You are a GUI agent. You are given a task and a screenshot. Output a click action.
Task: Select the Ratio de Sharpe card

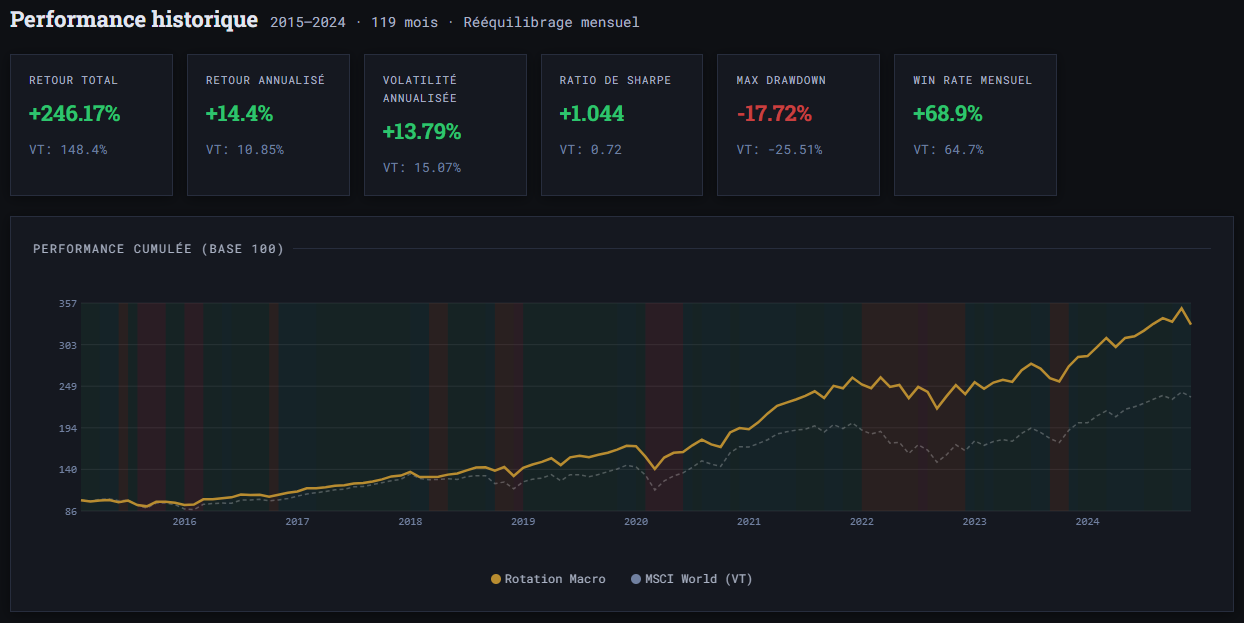tap(621, 124)
